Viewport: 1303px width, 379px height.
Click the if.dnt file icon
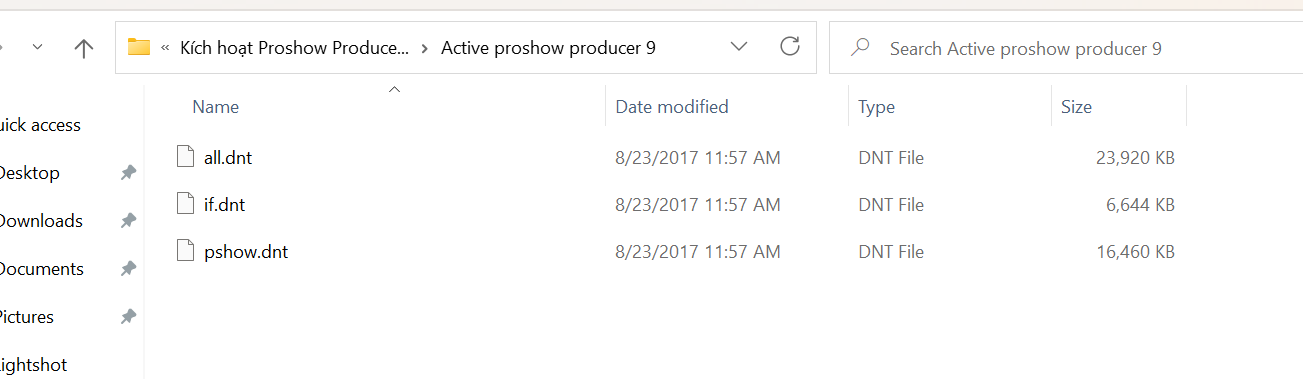click(184, 205)
